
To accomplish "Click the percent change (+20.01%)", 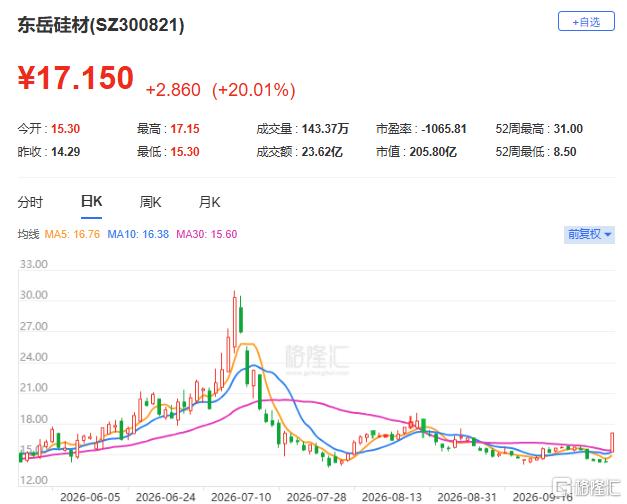I will click(254, 90).
